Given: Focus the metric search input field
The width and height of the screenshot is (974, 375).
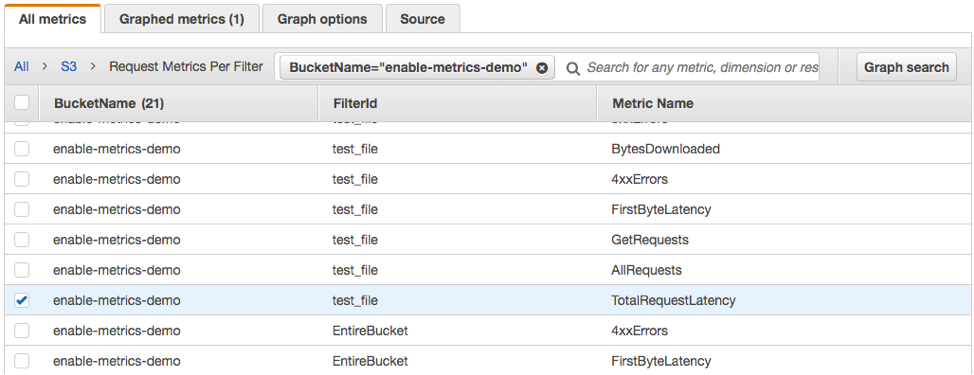Looking at the screenshot, I should pos(702,68).
